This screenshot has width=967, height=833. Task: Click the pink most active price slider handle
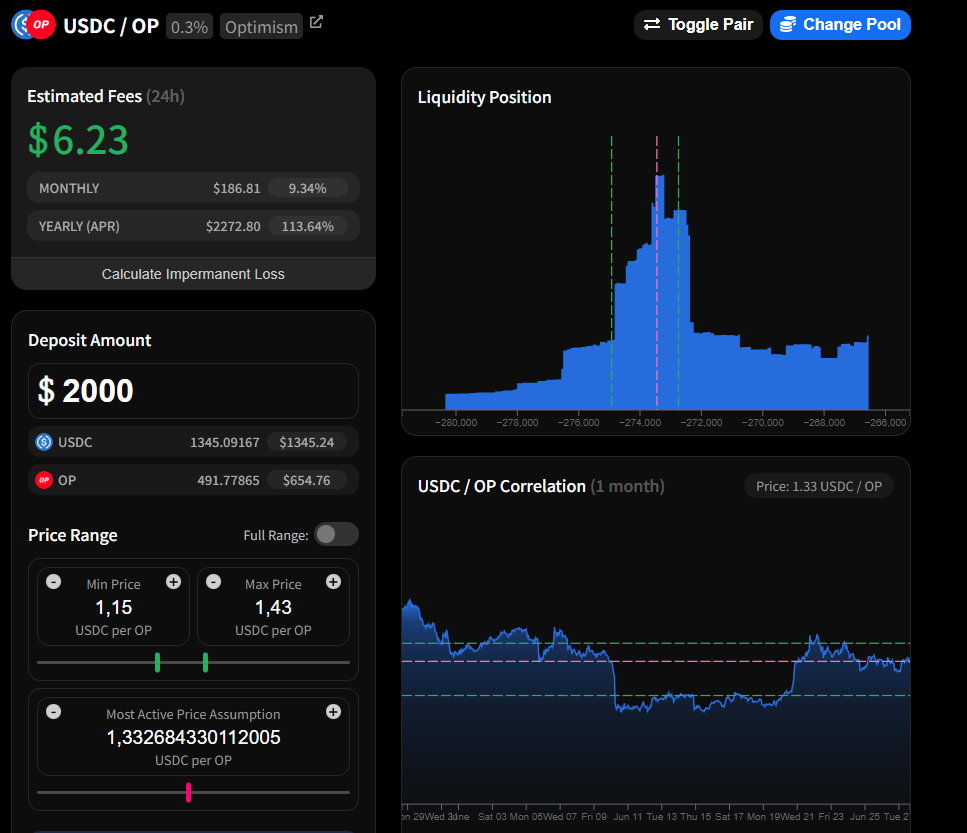(188, 792)
